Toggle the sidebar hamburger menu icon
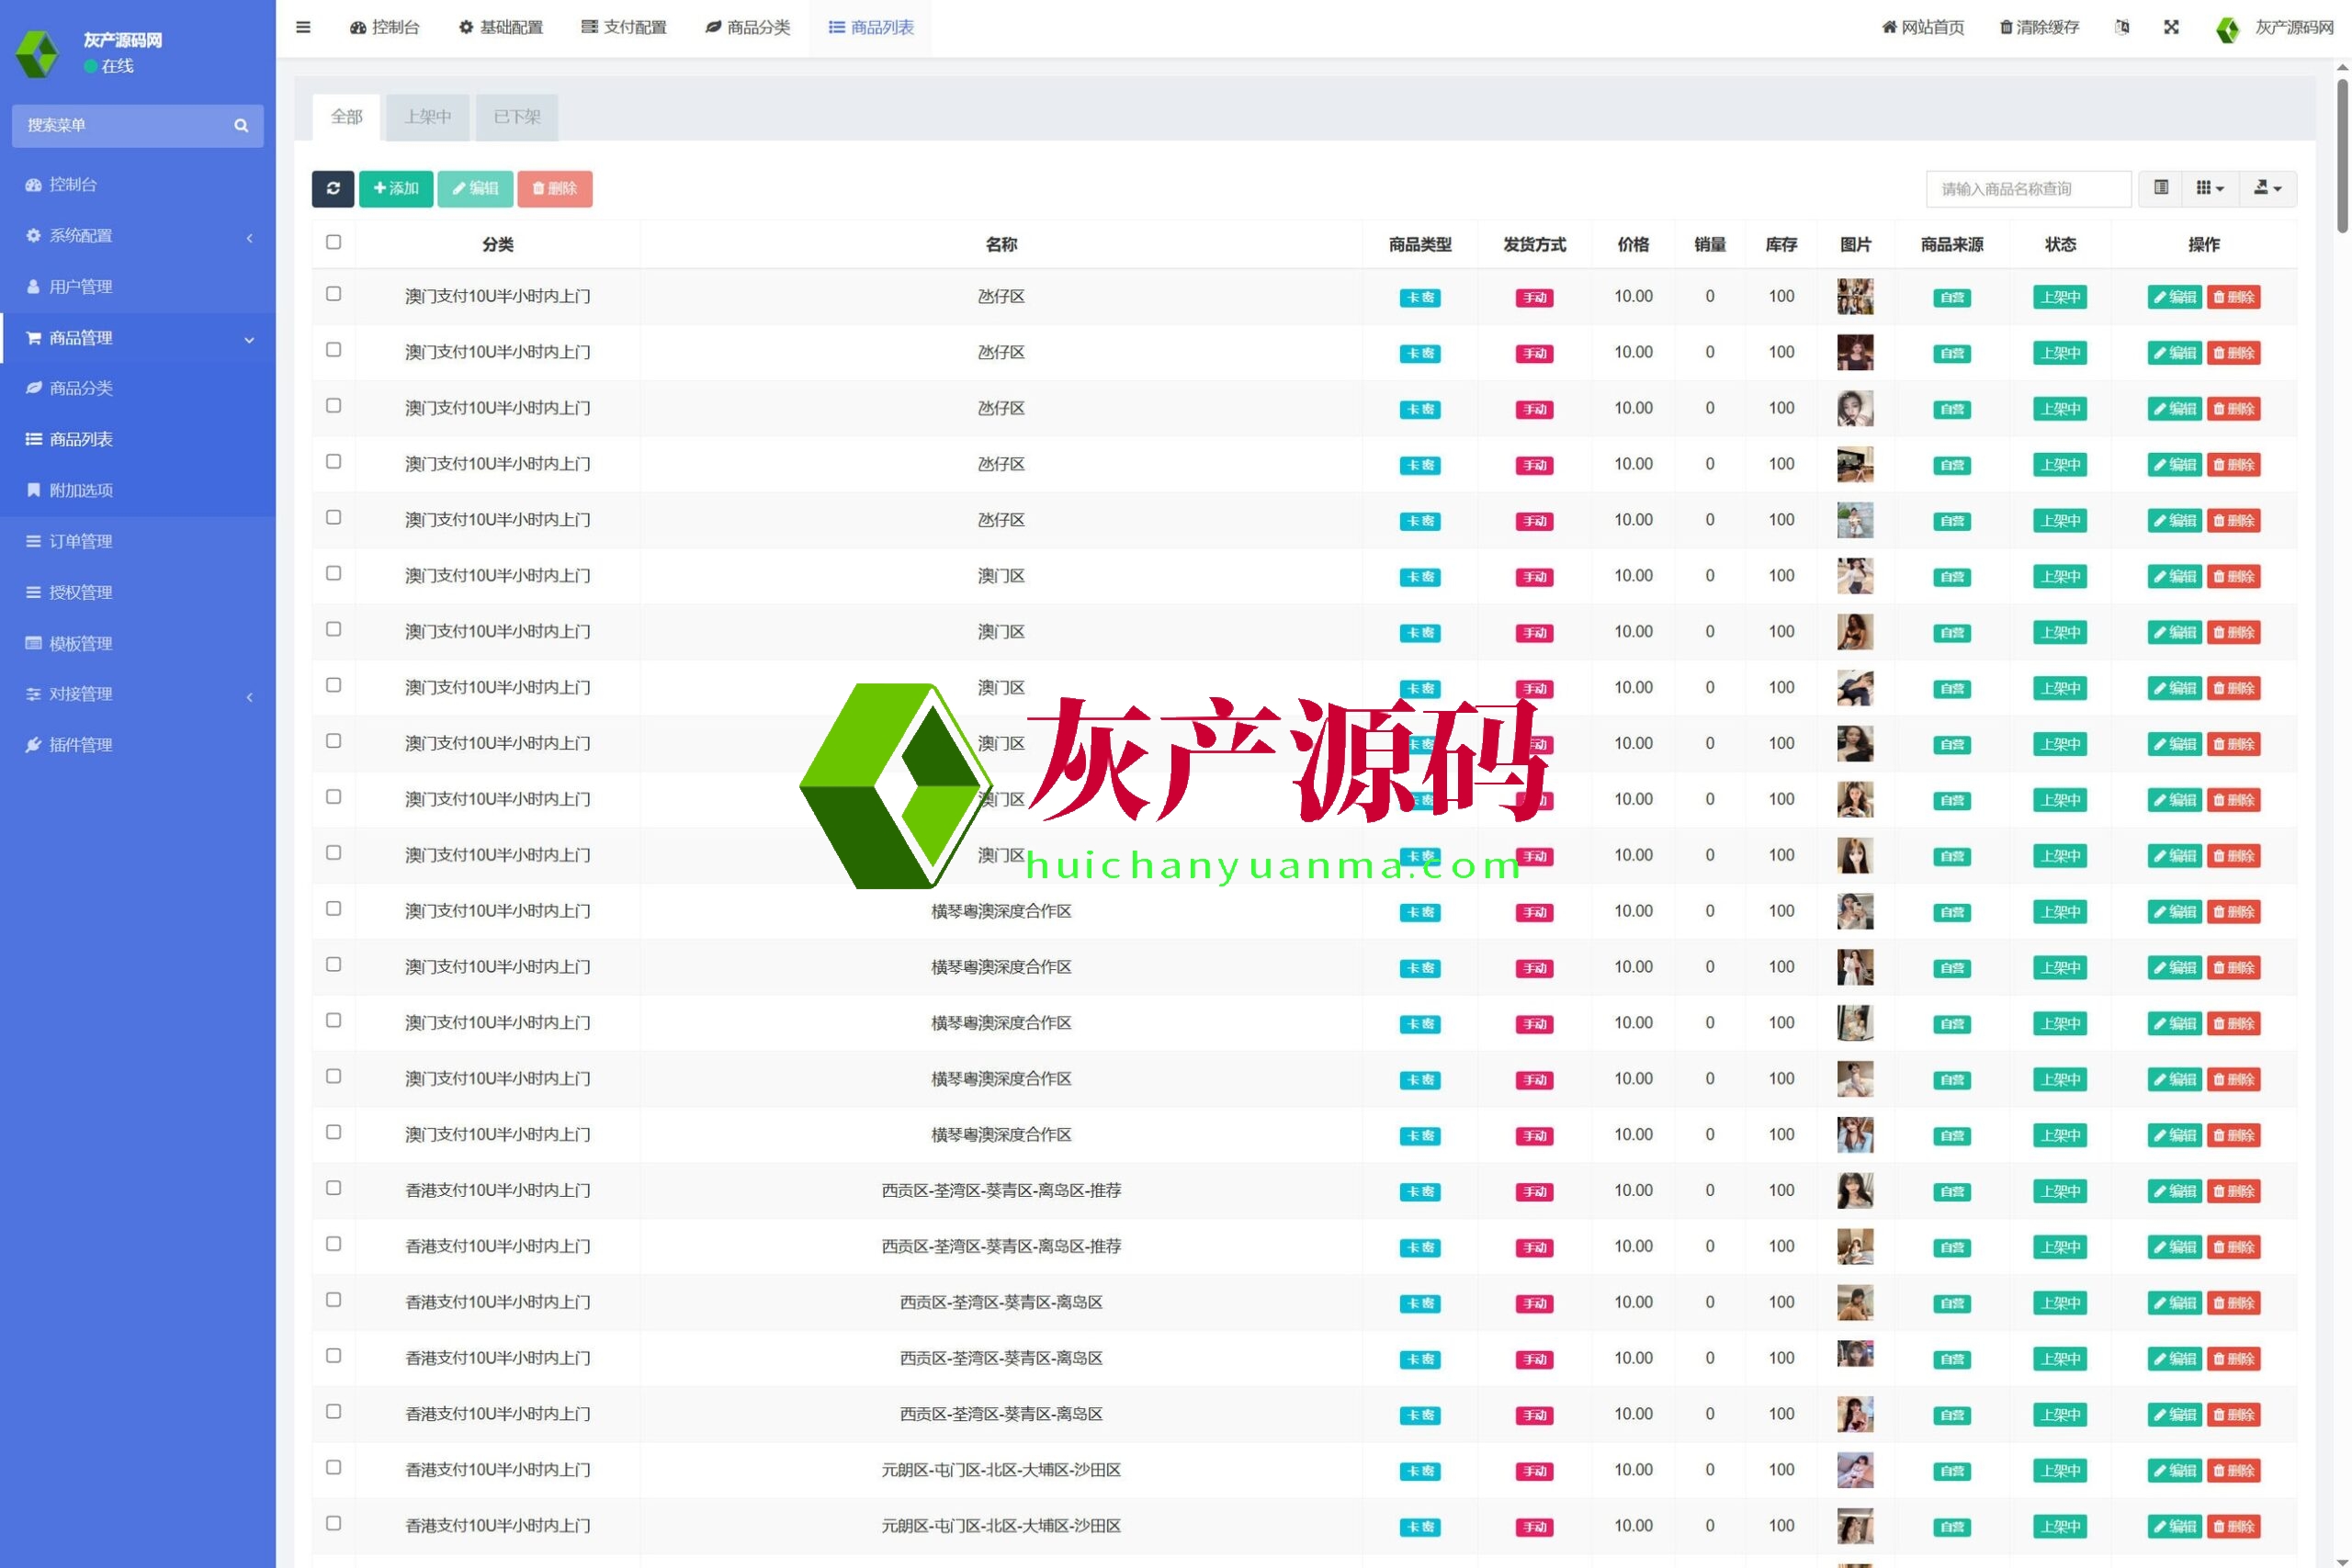 (303, 27)
